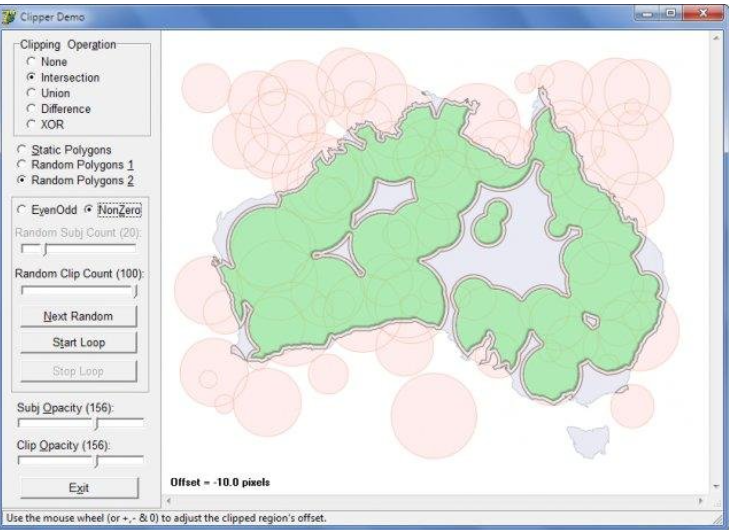Click the Random Clip Count slider
Viewport: 729px width, 530px height.
(x=79, y=291)
